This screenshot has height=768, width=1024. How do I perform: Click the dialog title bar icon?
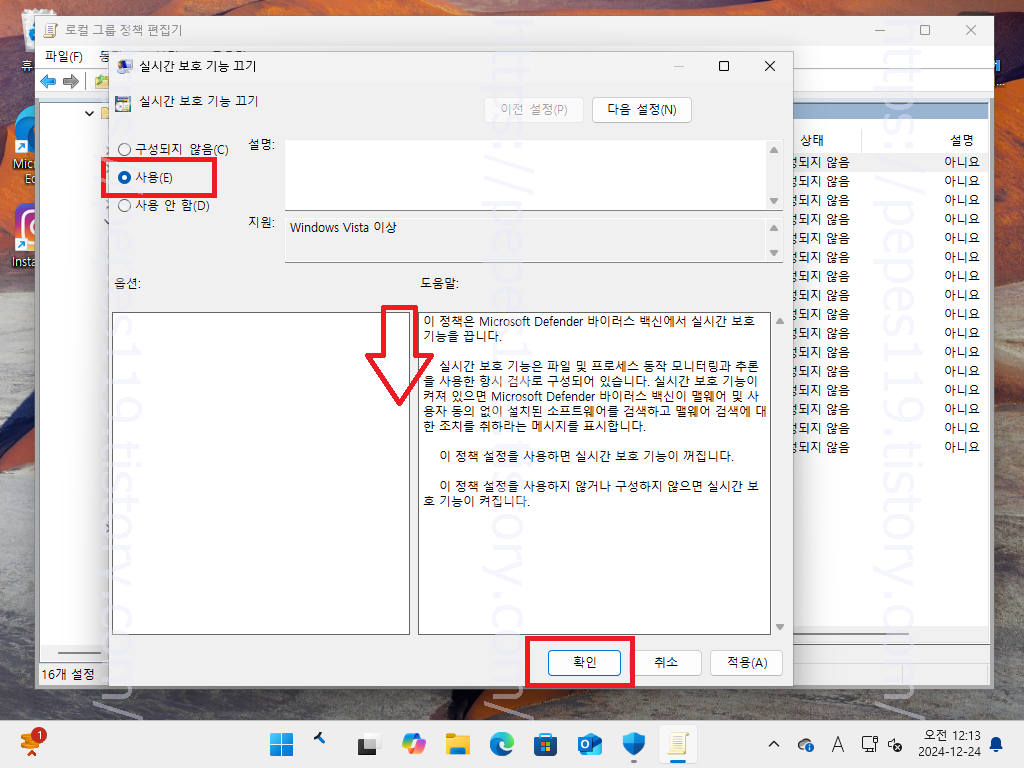[x=124, y=66]
